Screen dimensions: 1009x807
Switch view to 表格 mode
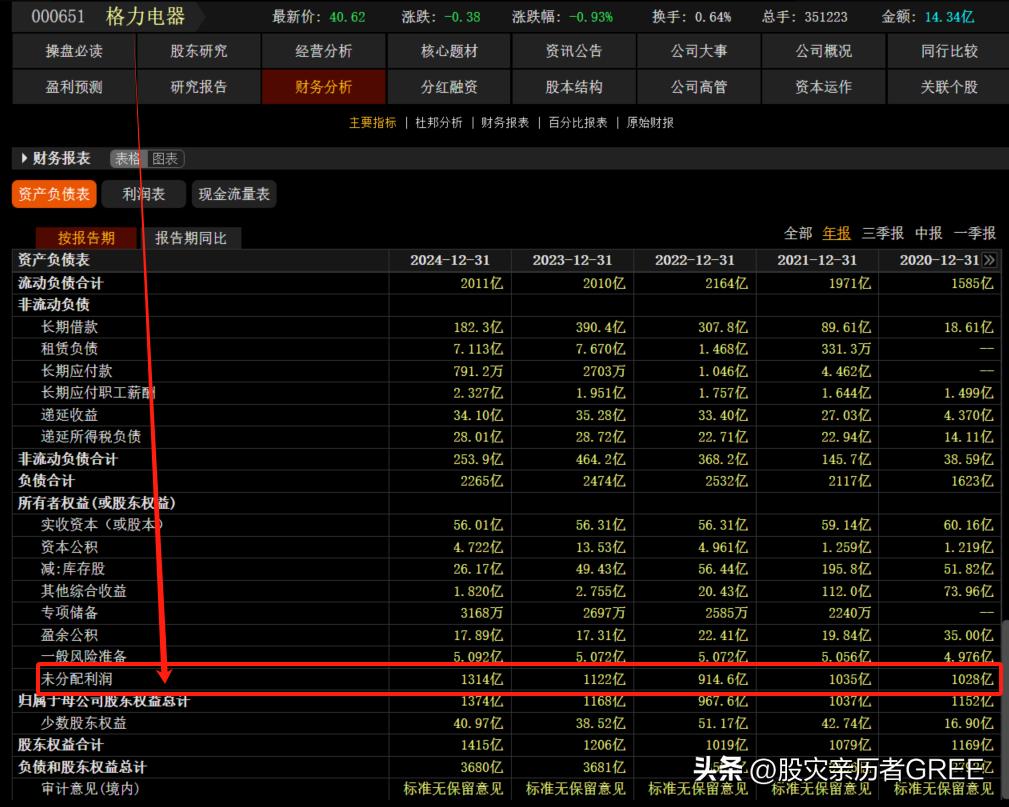(128, 159)
